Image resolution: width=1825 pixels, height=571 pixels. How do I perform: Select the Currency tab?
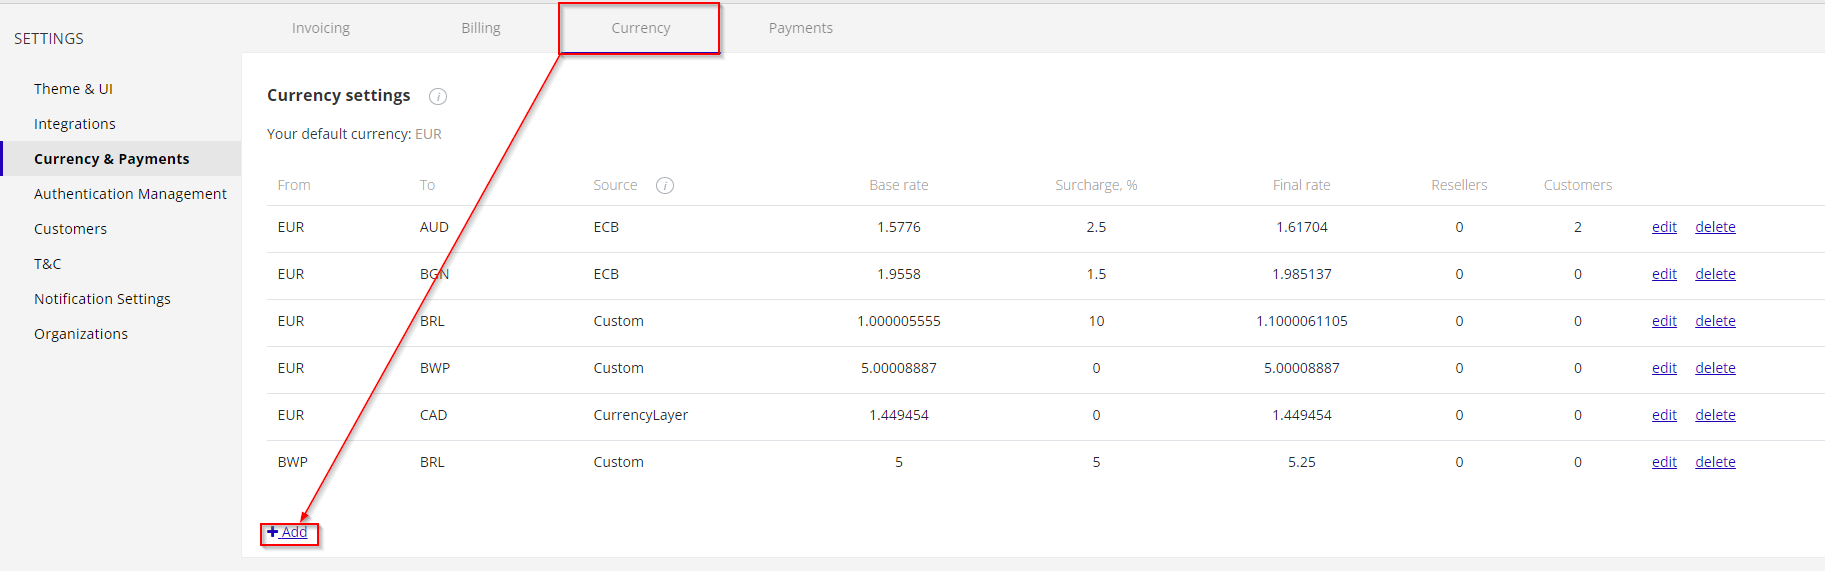(641, 28)
